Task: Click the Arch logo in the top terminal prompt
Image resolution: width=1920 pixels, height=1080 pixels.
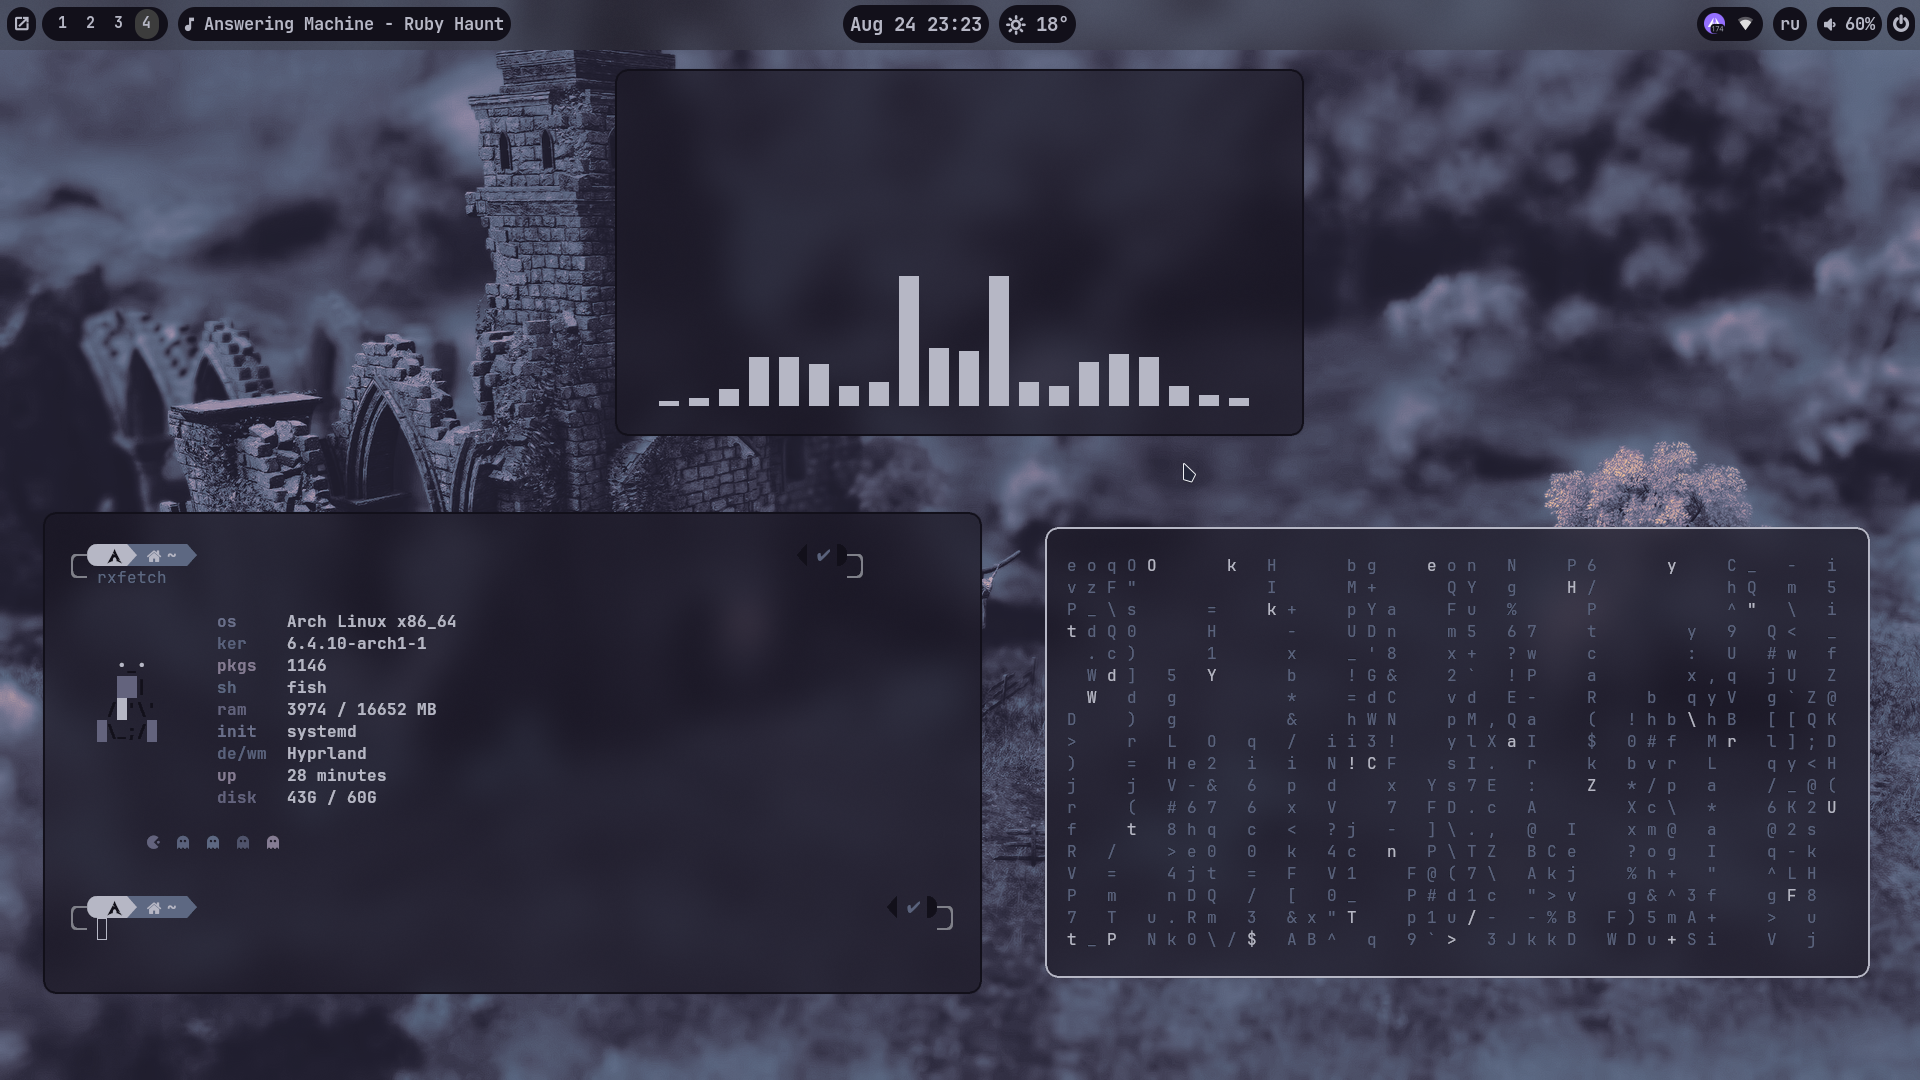Action: tap(114, 556)
